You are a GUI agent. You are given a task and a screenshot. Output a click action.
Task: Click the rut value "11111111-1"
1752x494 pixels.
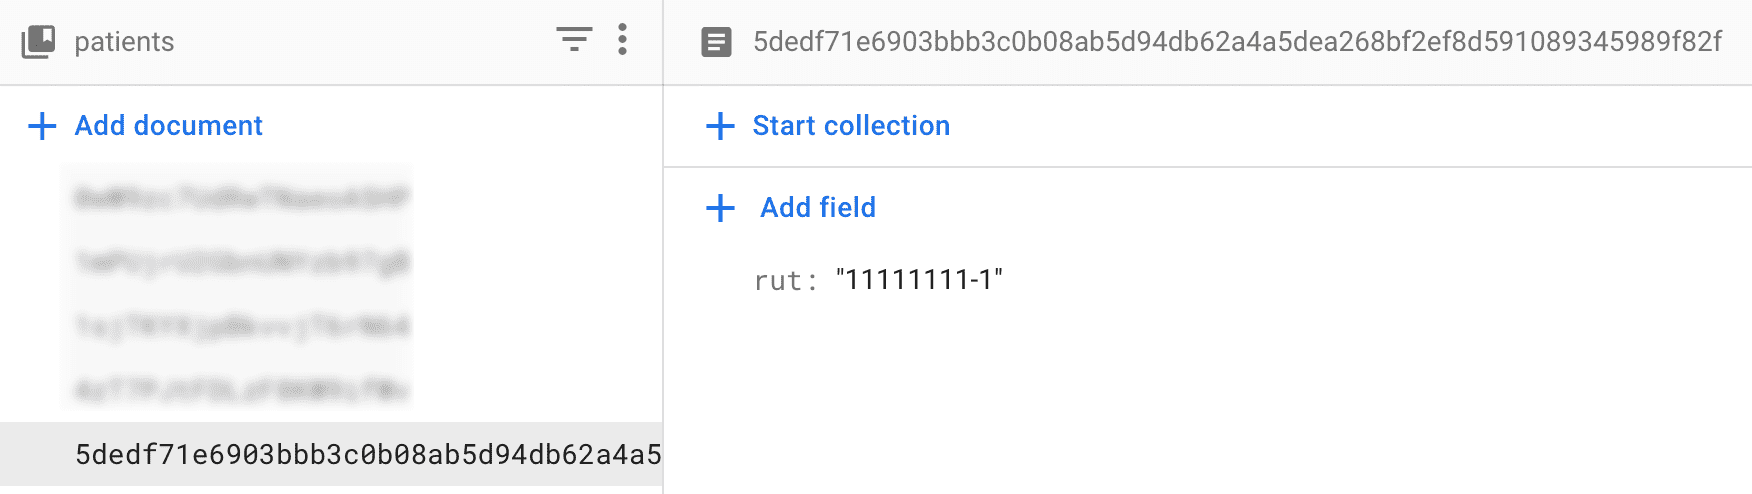(x=918, y=280)
